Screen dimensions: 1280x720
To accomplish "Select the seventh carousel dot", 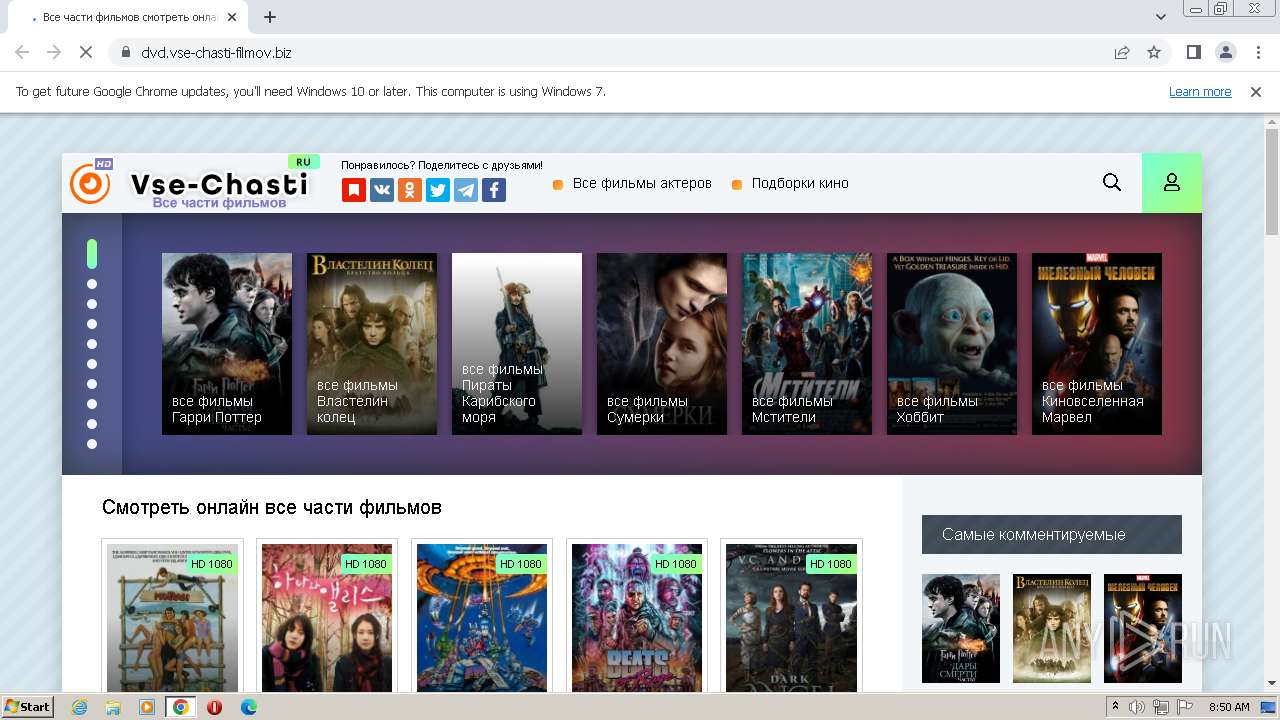I will pyautogui.click(x=92, y=384).
